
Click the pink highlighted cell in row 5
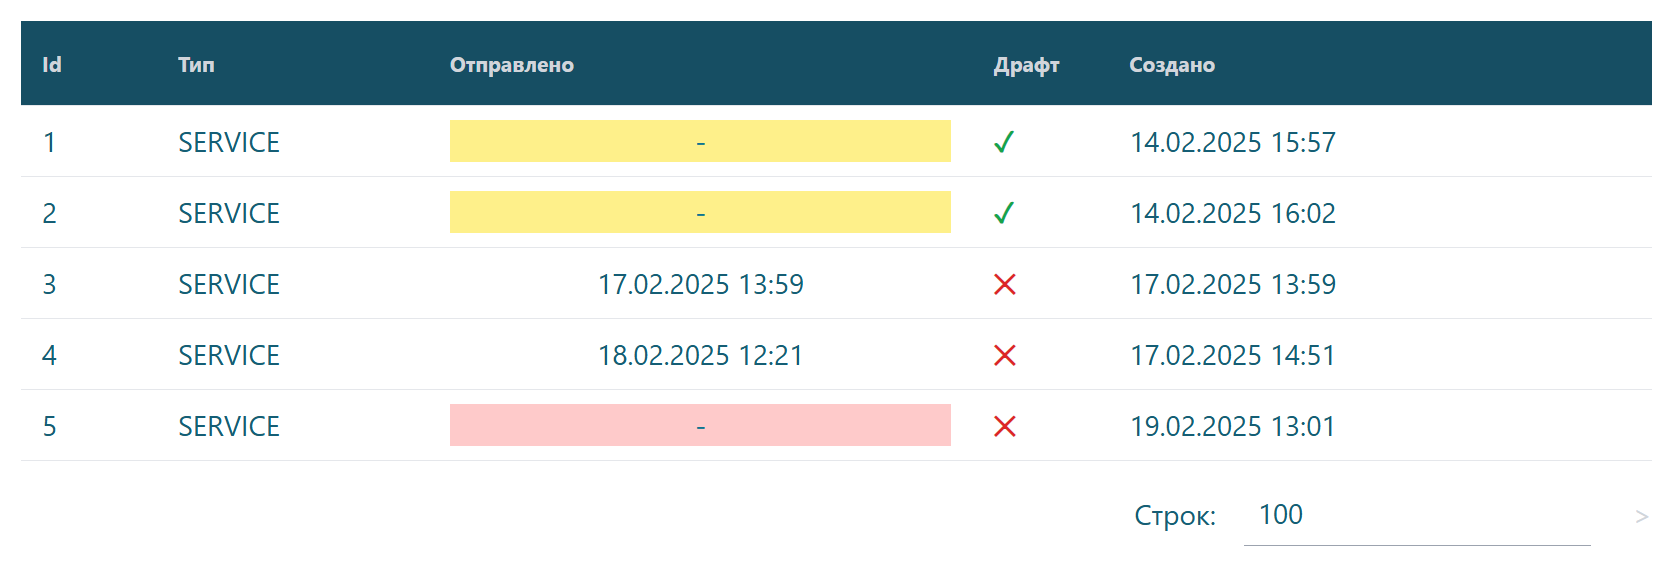tap(700, 425)
